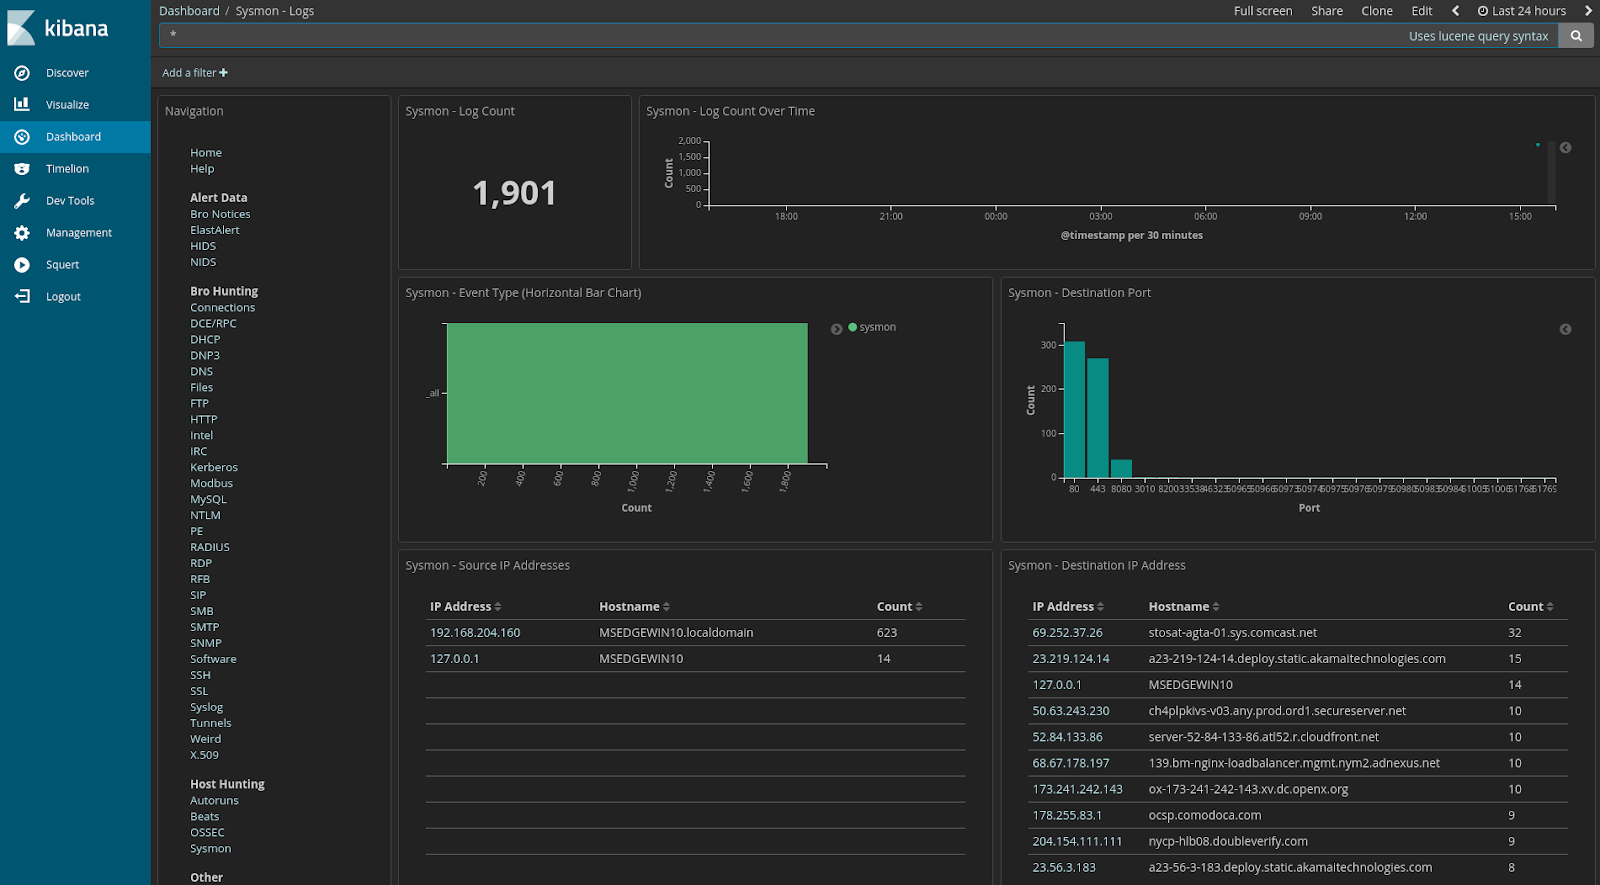Click Clone in top menu
The height and width of the screenshot is (885, 1600).
[1377, 11]
